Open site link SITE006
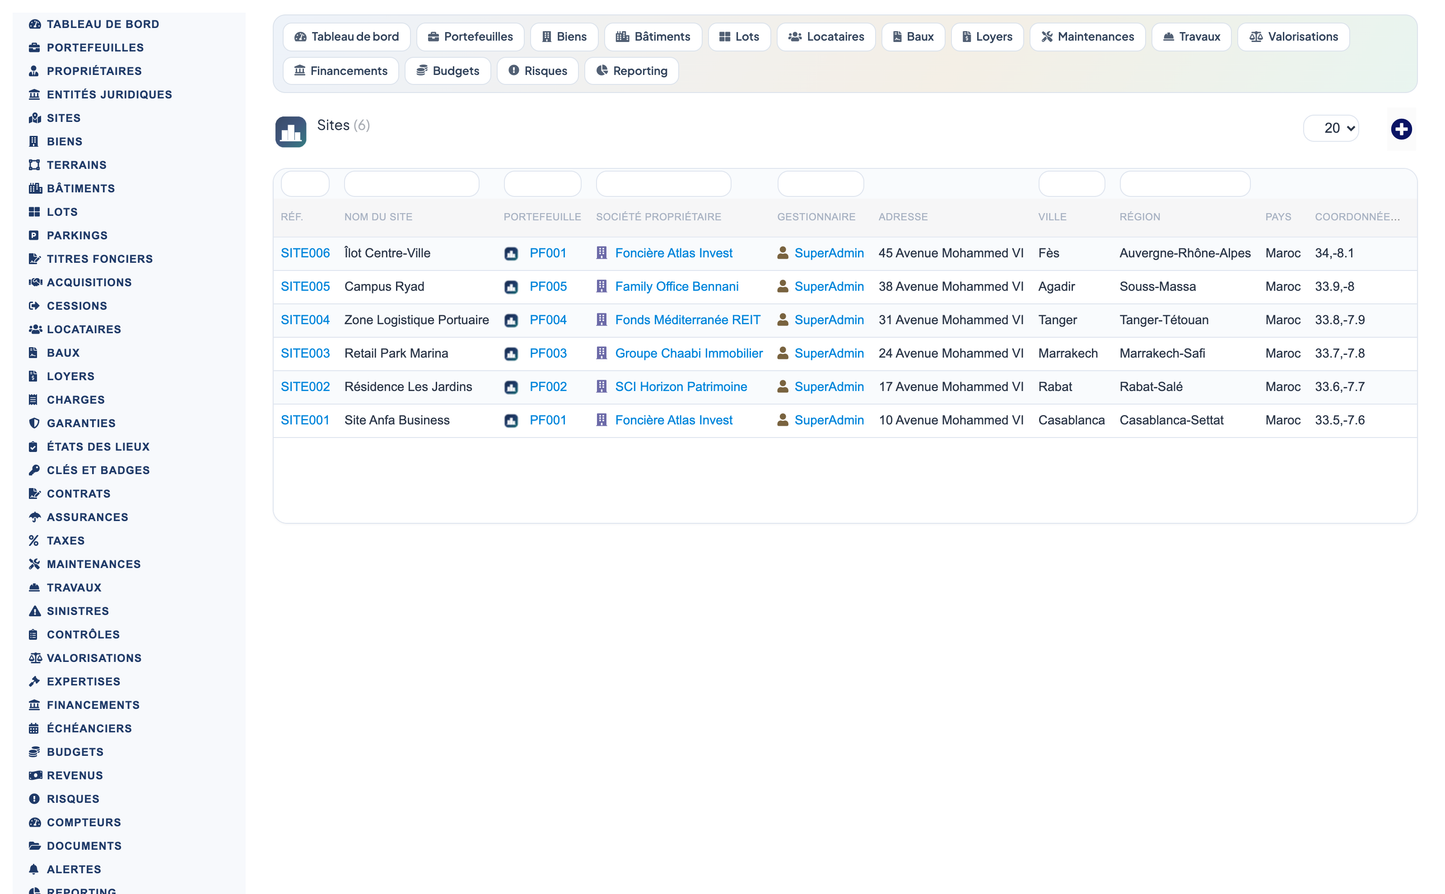 (305, 254)
